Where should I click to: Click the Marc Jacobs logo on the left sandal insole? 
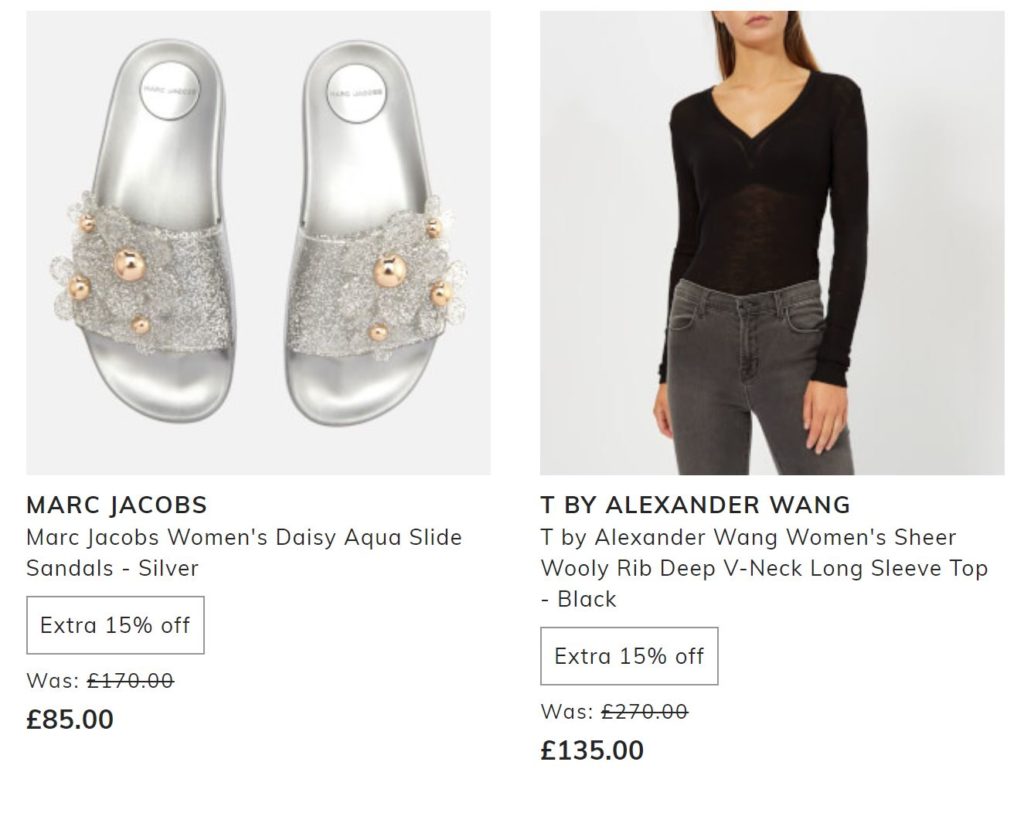(x=168, y=90)
